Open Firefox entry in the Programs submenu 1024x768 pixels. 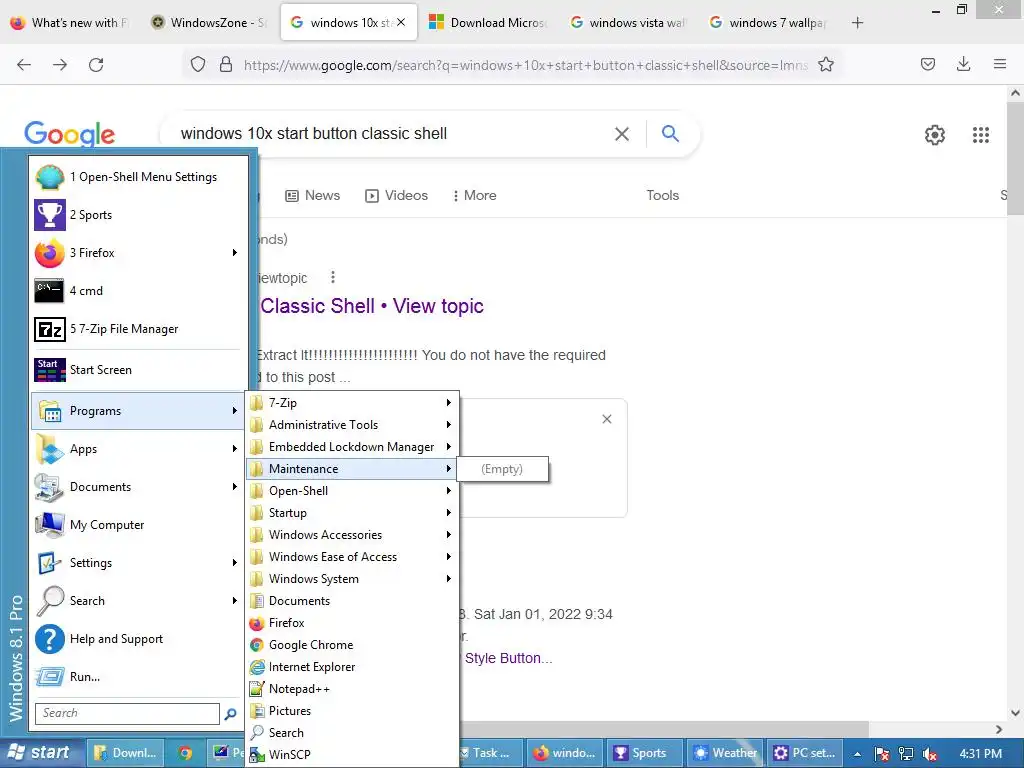[353, 623]
